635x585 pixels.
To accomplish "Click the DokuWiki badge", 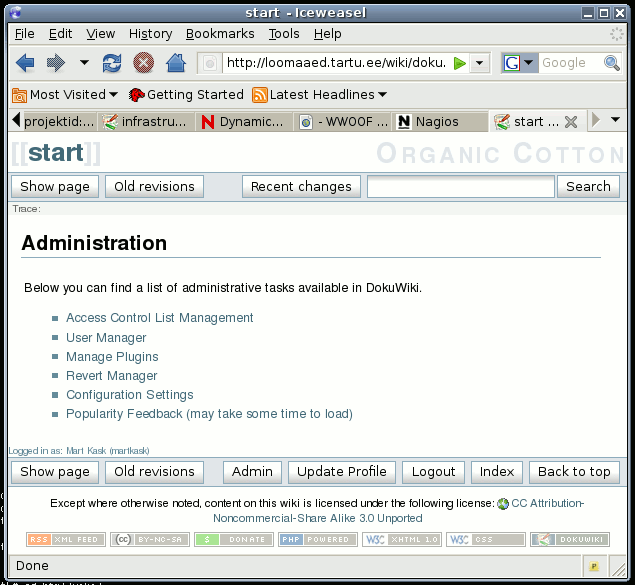I will 570,540.
